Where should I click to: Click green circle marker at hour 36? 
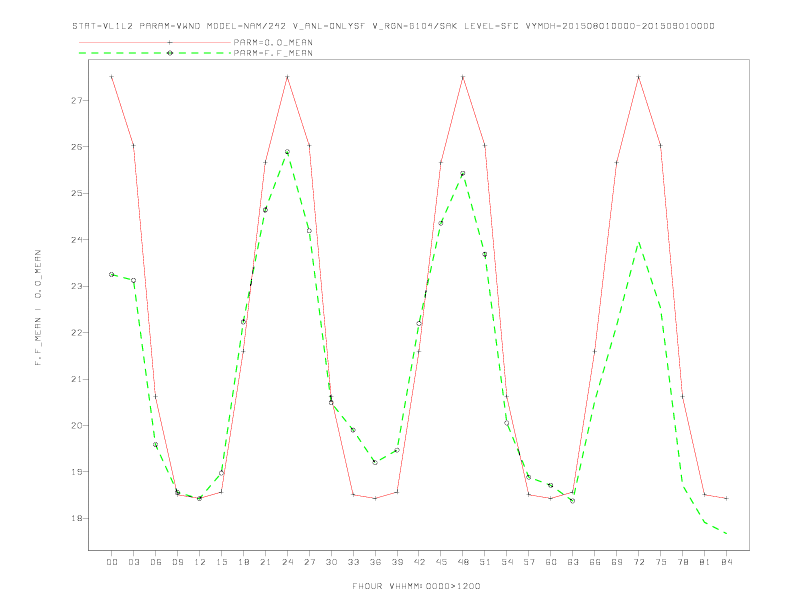(375, 463)
